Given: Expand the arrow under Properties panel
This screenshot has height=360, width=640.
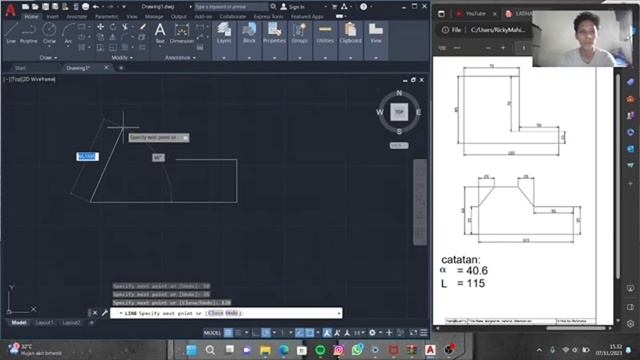Looking at the screenshot, I should click(274, 58).
